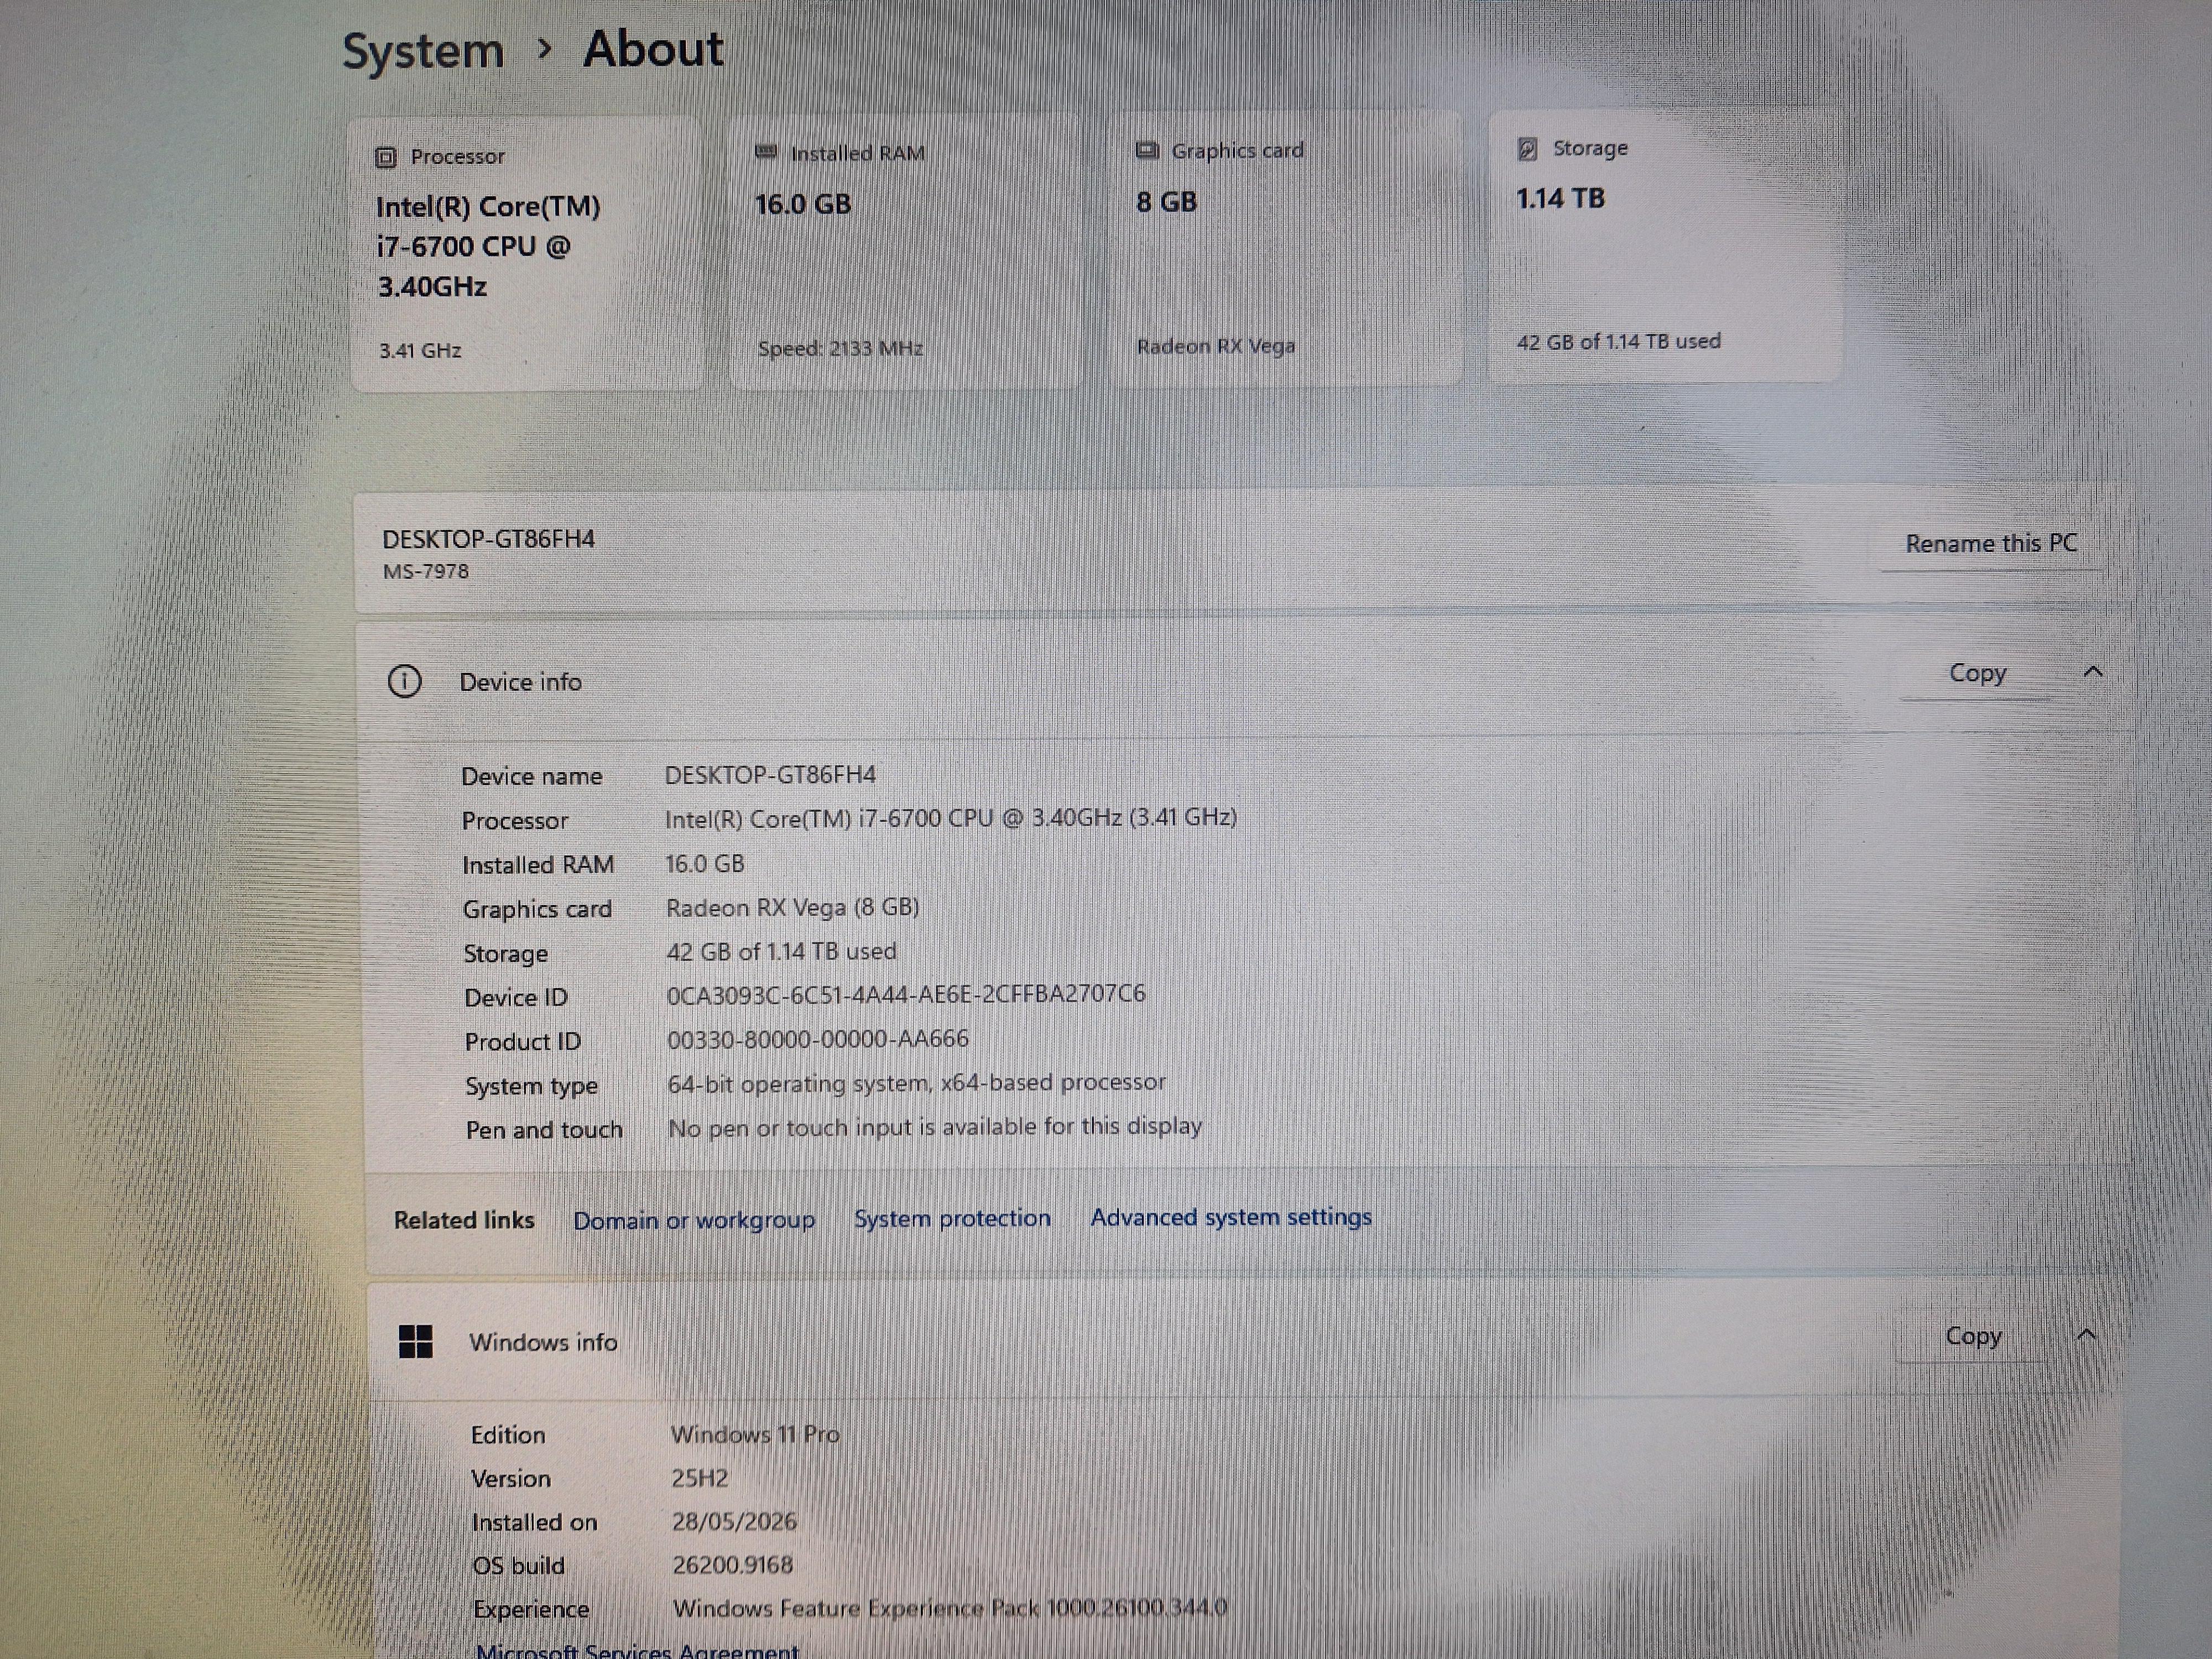Open Microsoft Services Agreement link
The width and height of the screenshot is (2212, 1659).
(637, 1650)
